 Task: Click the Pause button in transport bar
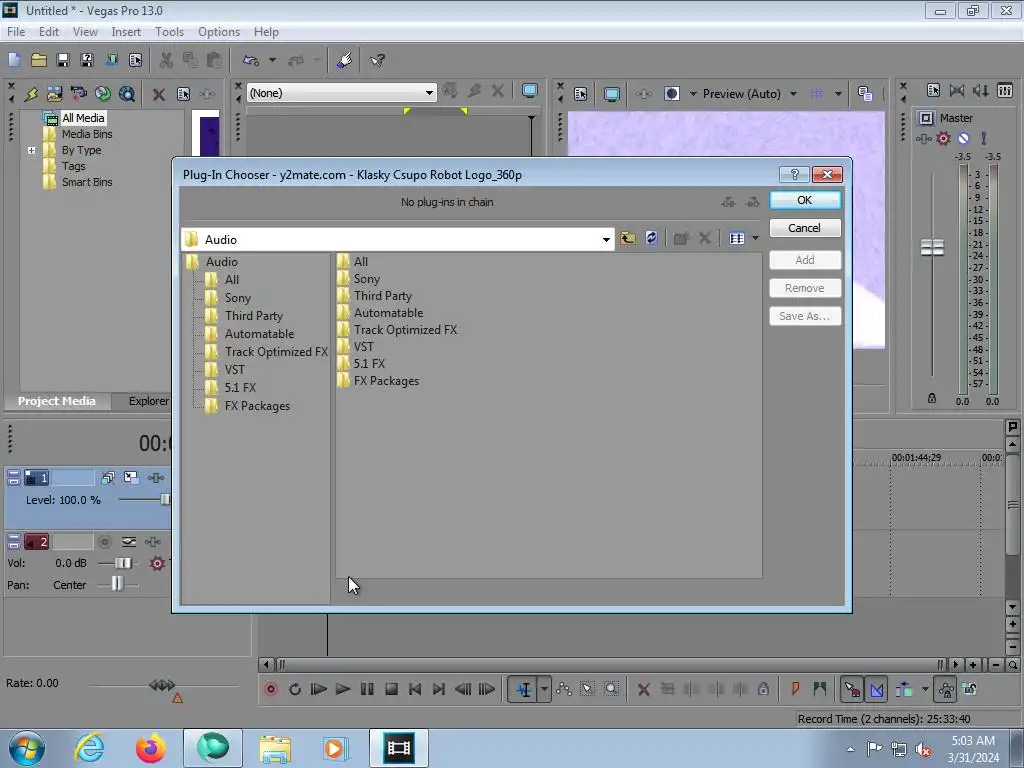coord(367,689)
